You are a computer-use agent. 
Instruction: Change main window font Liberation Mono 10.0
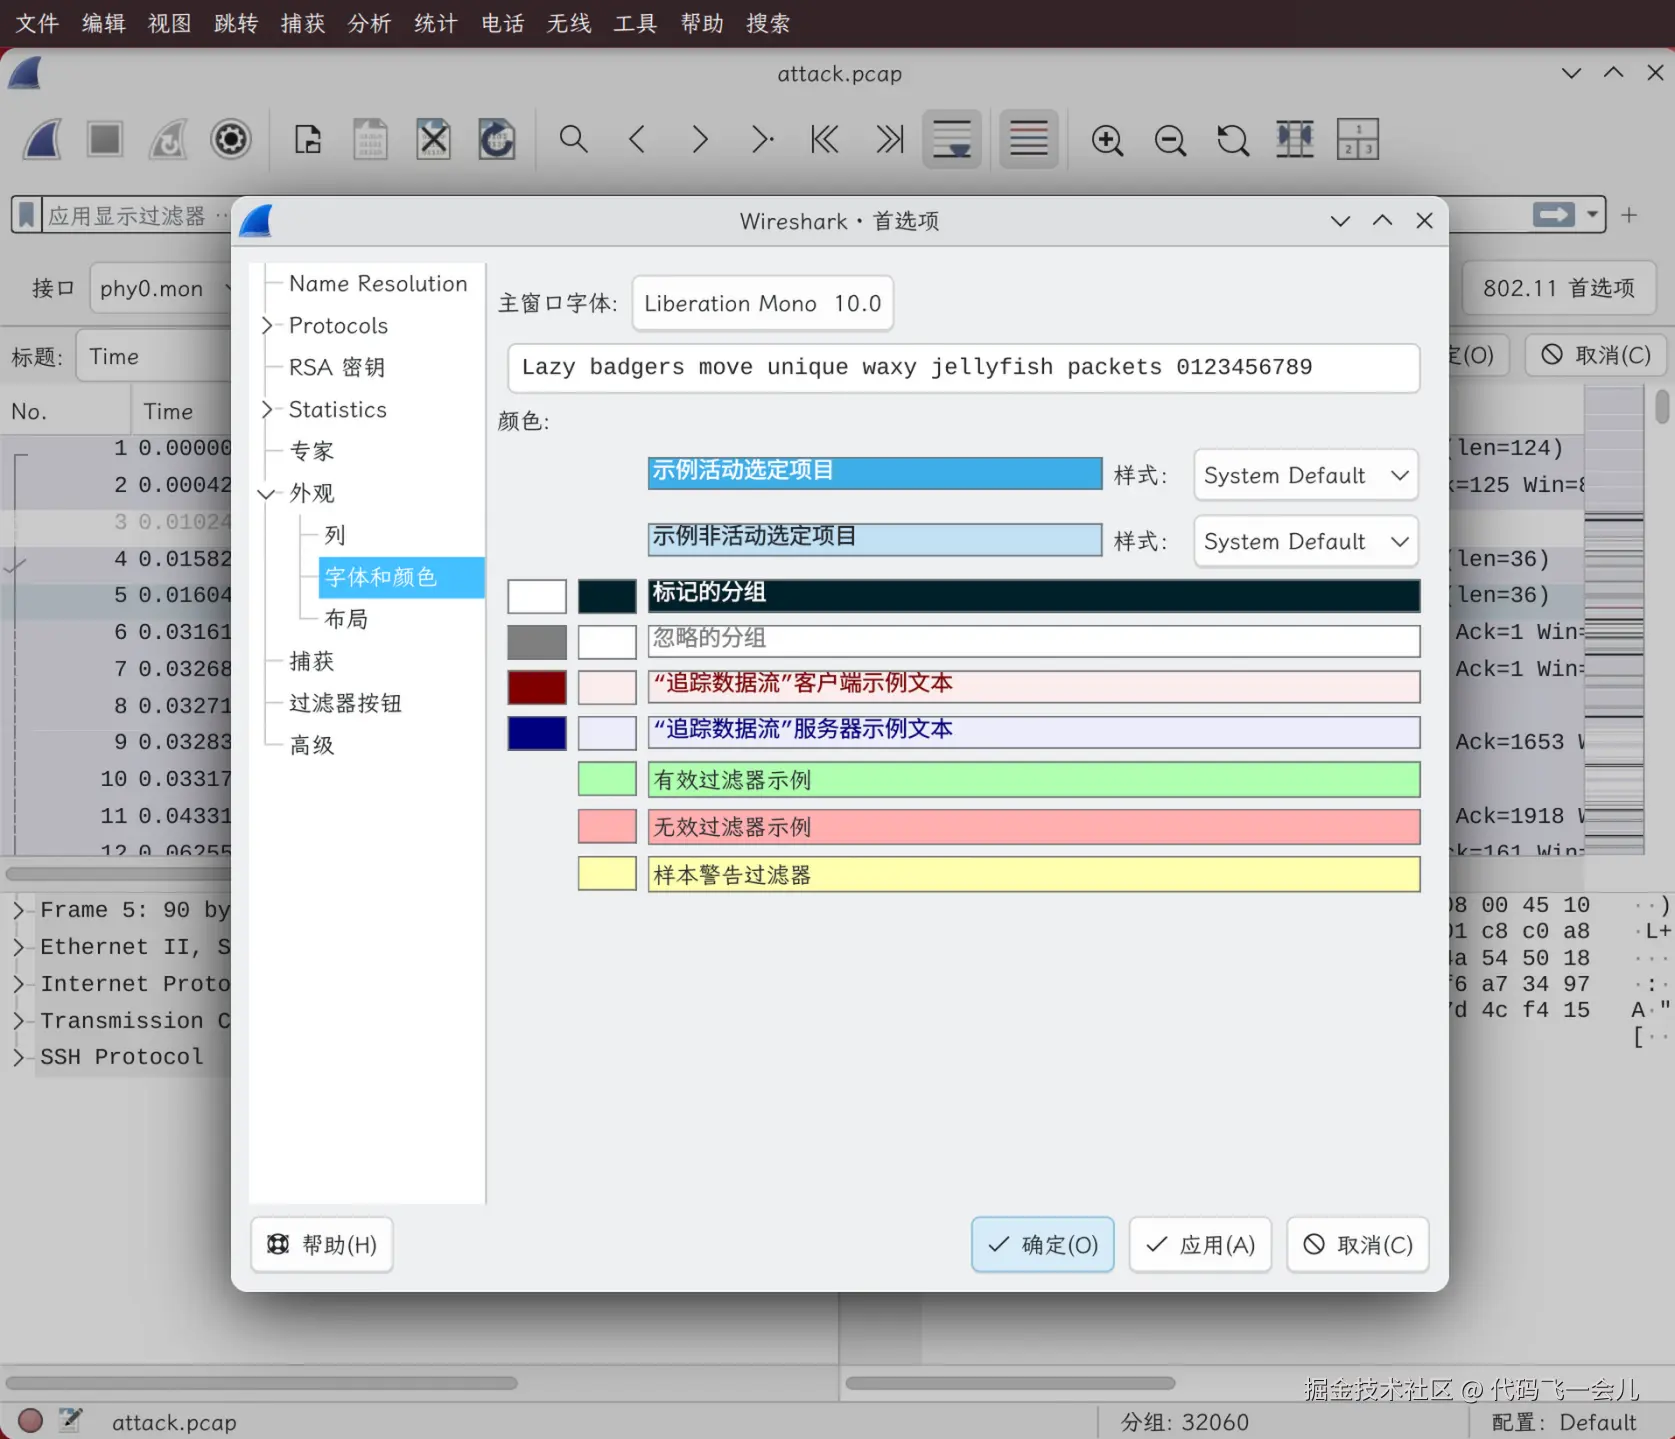[x=763, y=304]
